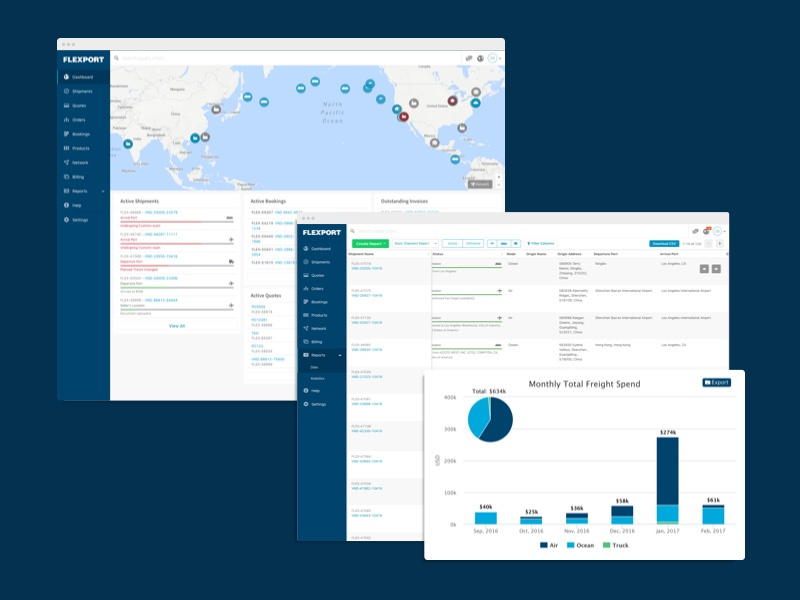The image size is (800, 600).
Task: Open the user avatar menu in the reports window
Action: pyautogui.click(x=719, y=231)
